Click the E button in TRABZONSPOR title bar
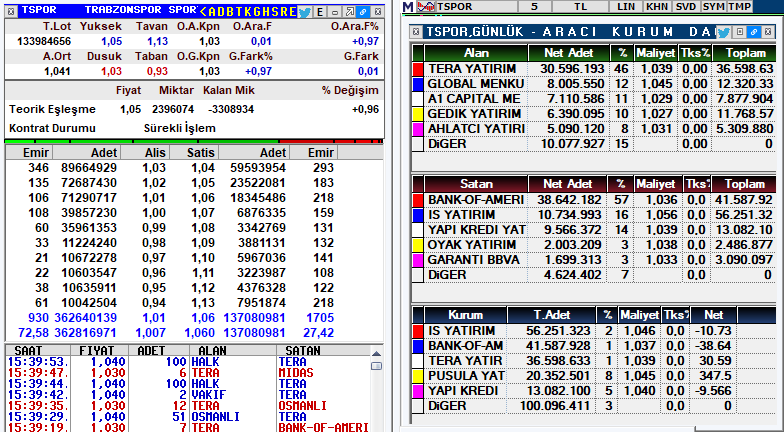 (x=320, y=12)
